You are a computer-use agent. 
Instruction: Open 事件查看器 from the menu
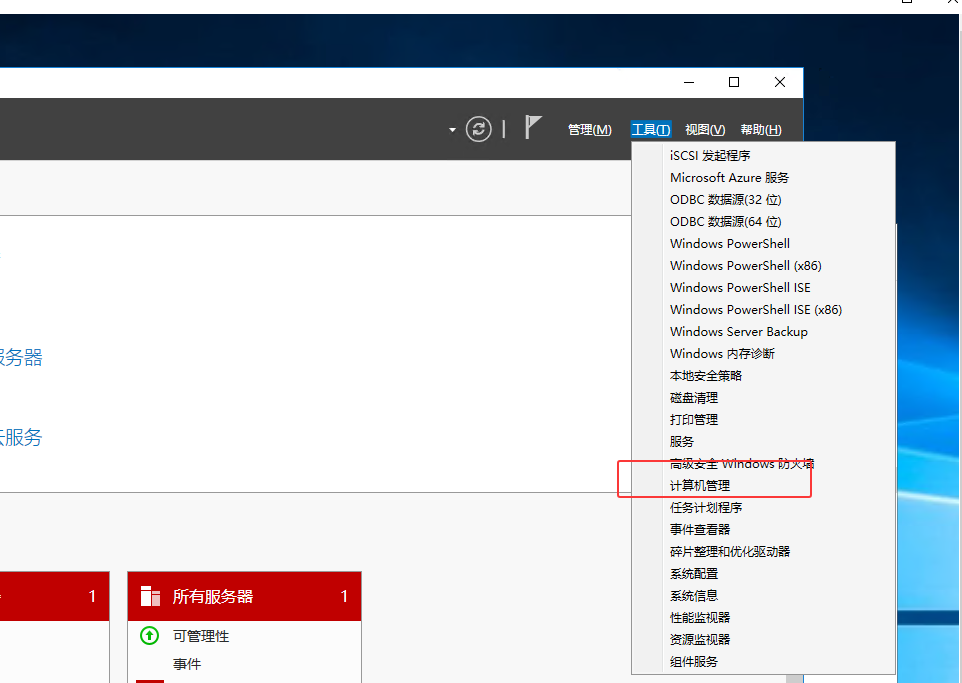[700, 530]
